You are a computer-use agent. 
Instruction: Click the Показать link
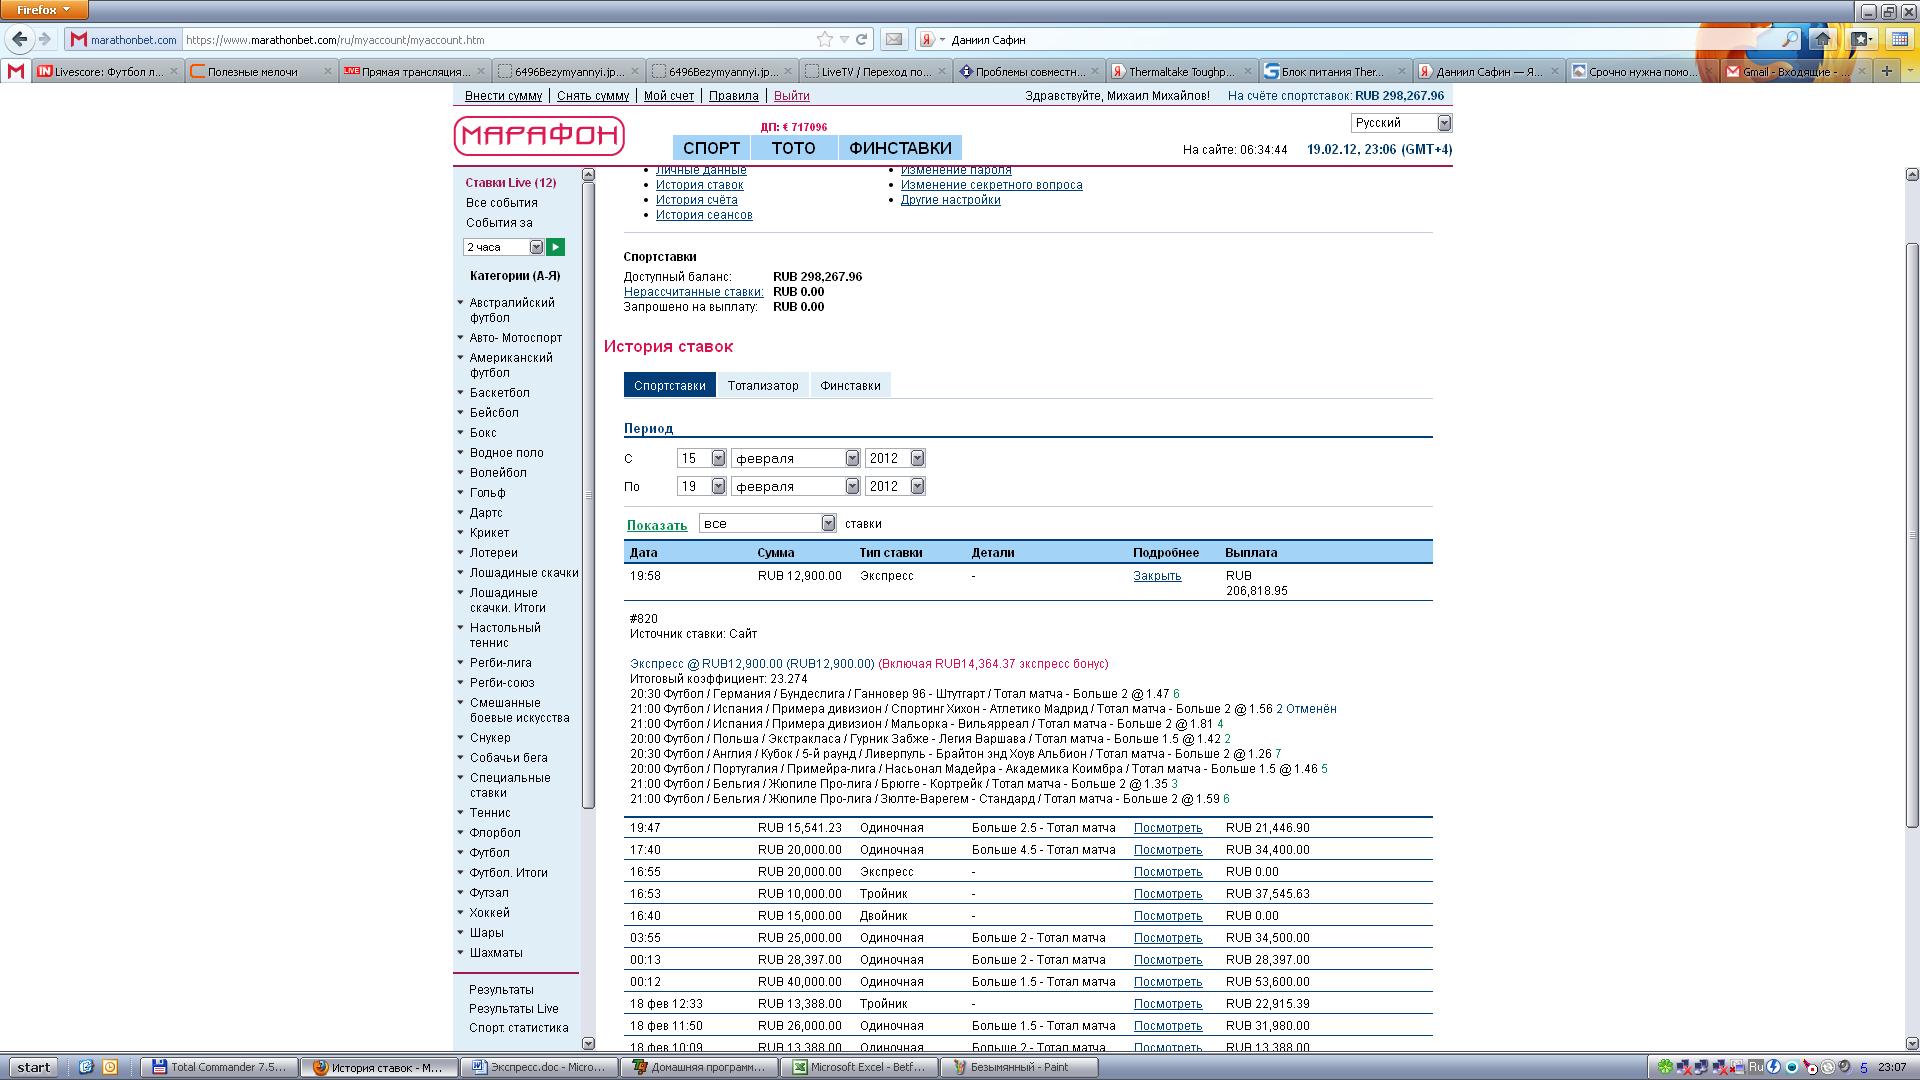(x=657, y=525)
